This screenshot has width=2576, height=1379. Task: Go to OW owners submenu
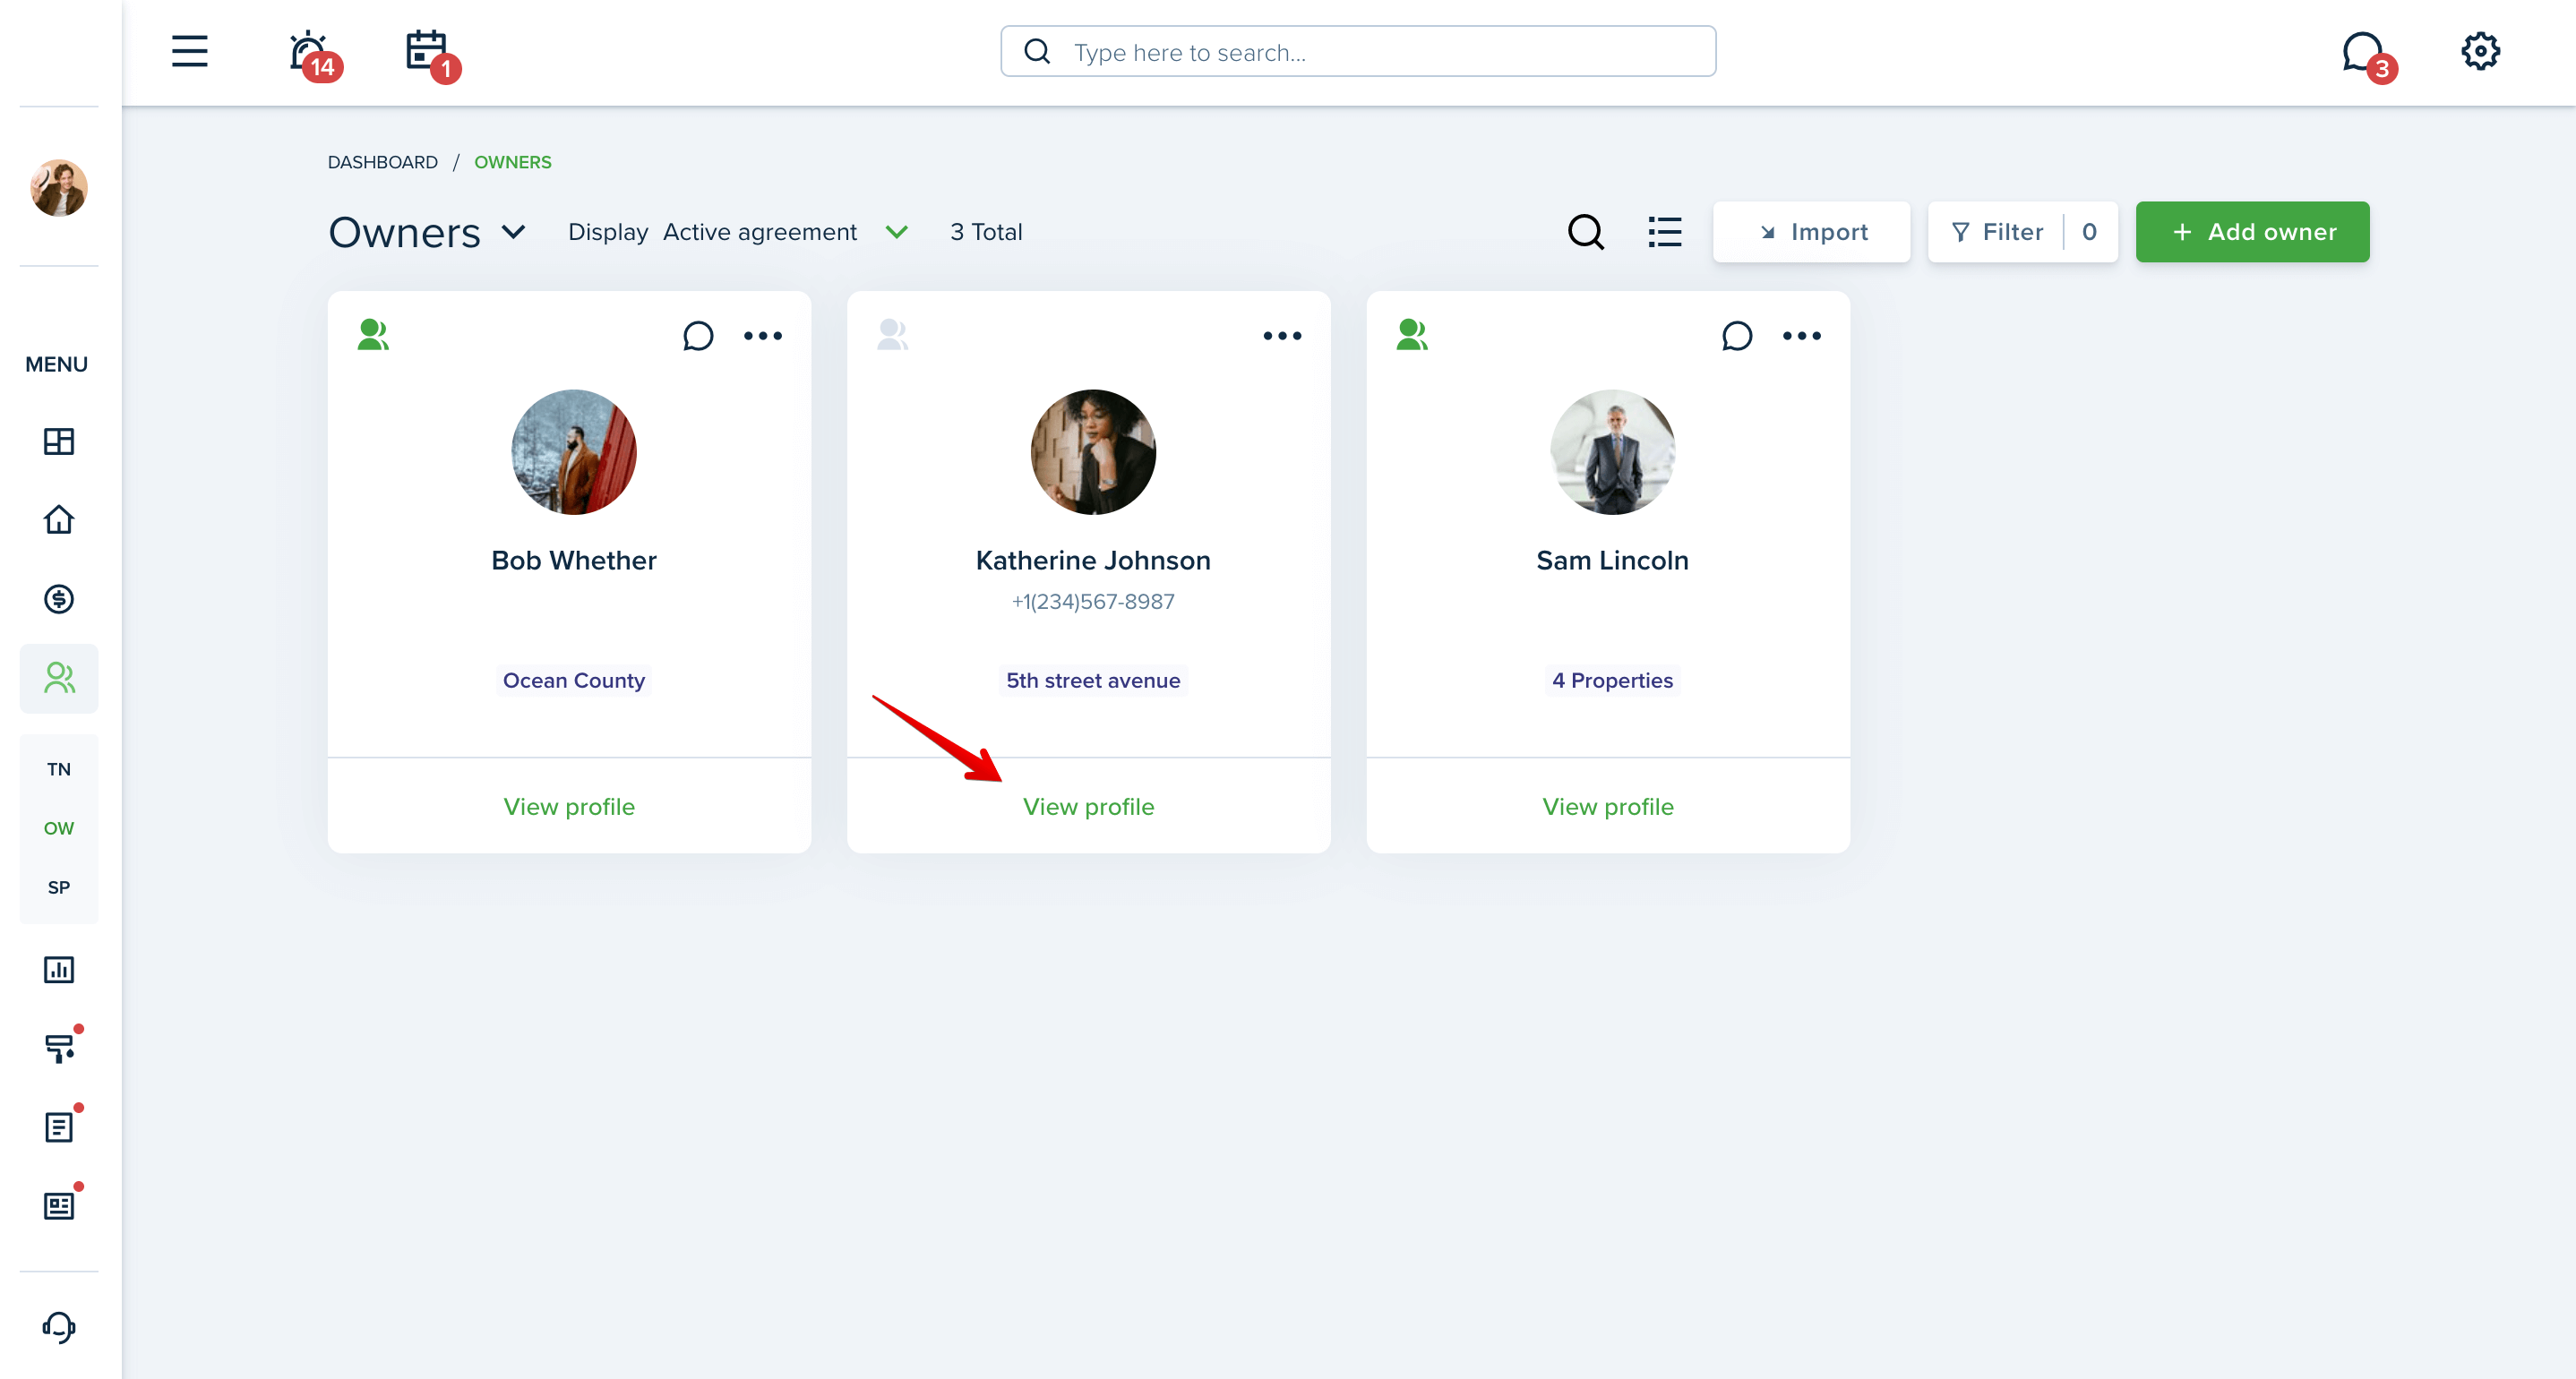point(59,828)
